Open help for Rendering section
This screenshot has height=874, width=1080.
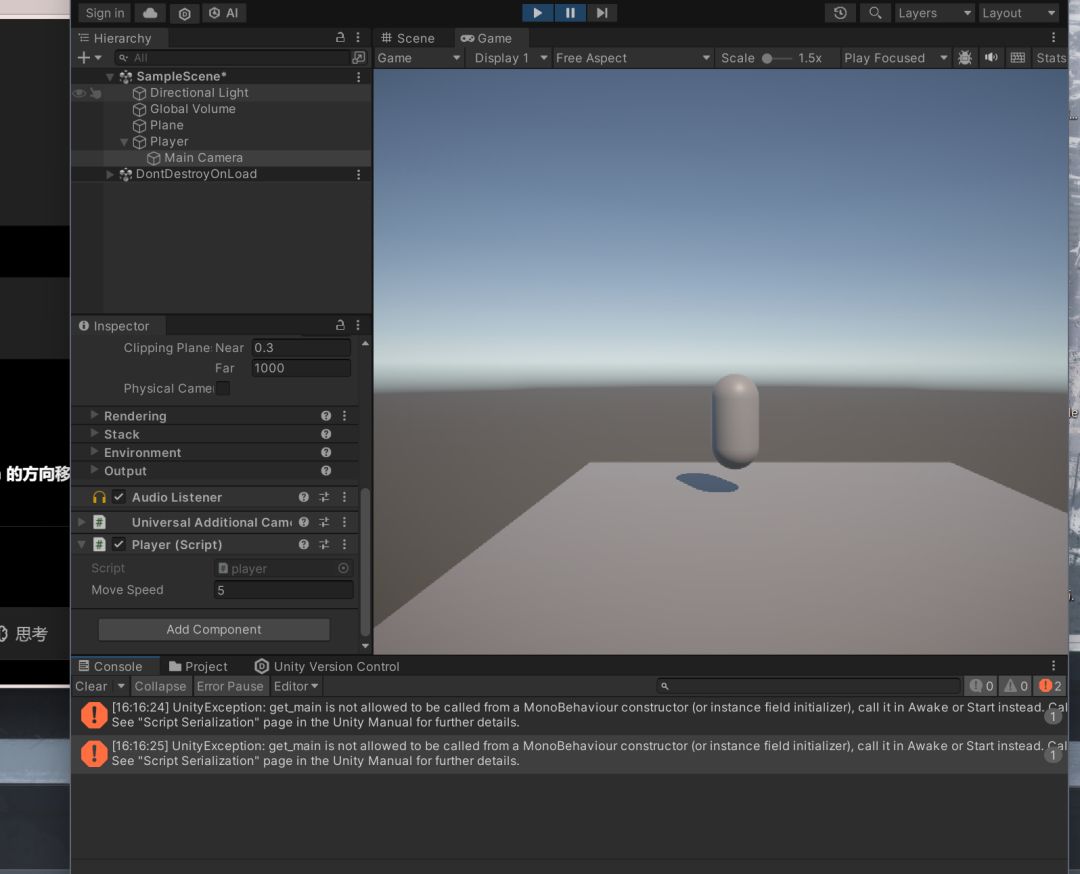click(x=326, y=416)
